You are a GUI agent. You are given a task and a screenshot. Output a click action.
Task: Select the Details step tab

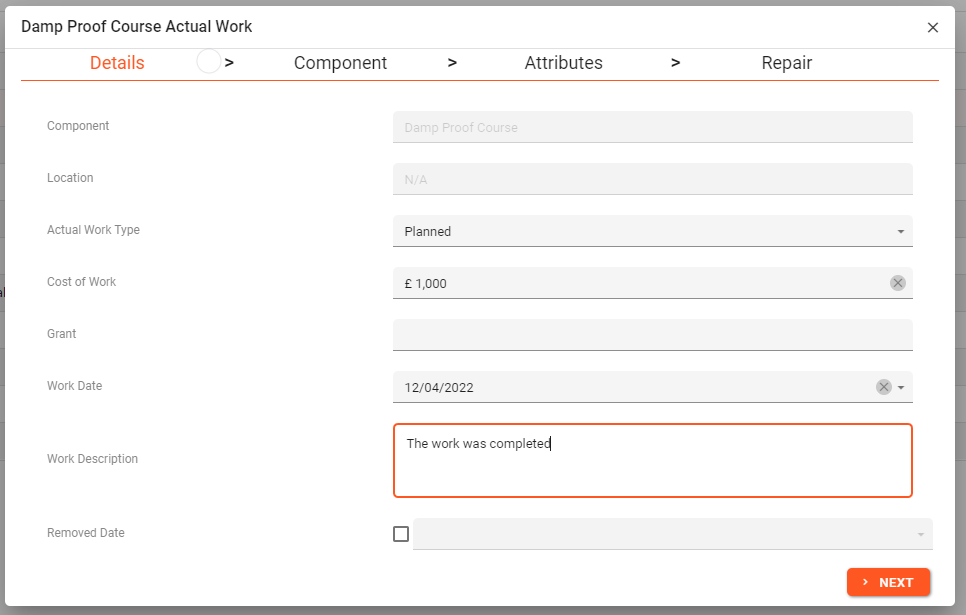(117, 63)
